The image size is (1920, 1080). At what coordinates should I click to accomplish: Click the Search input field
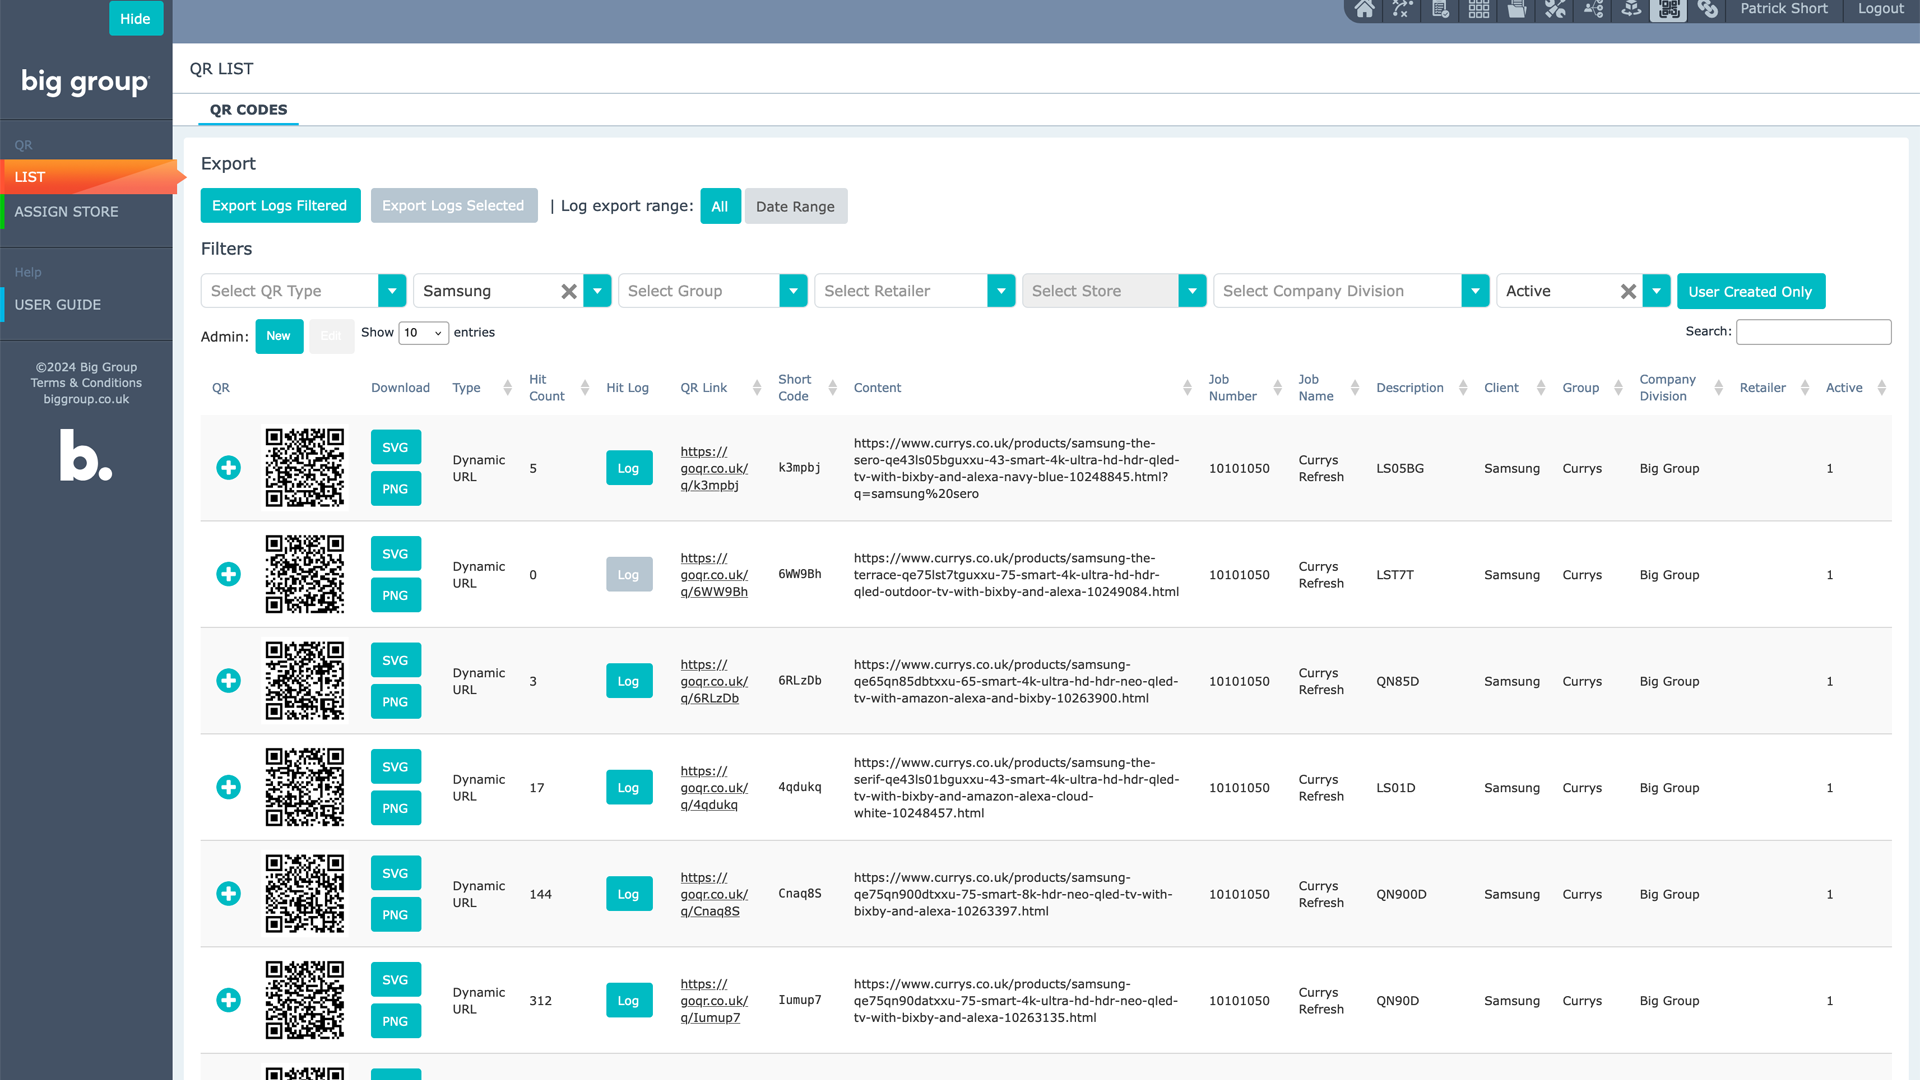tap(1813, 332)
